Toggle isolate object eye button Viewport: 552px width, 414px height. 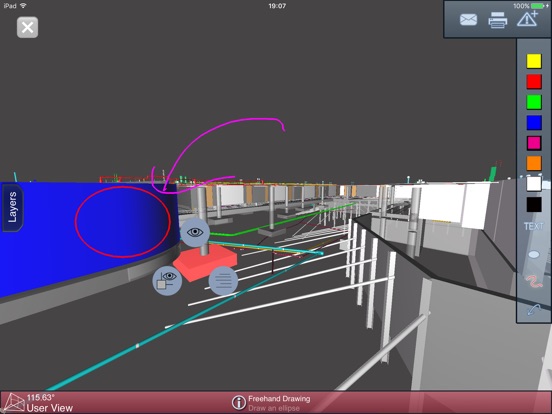point(167,281)
